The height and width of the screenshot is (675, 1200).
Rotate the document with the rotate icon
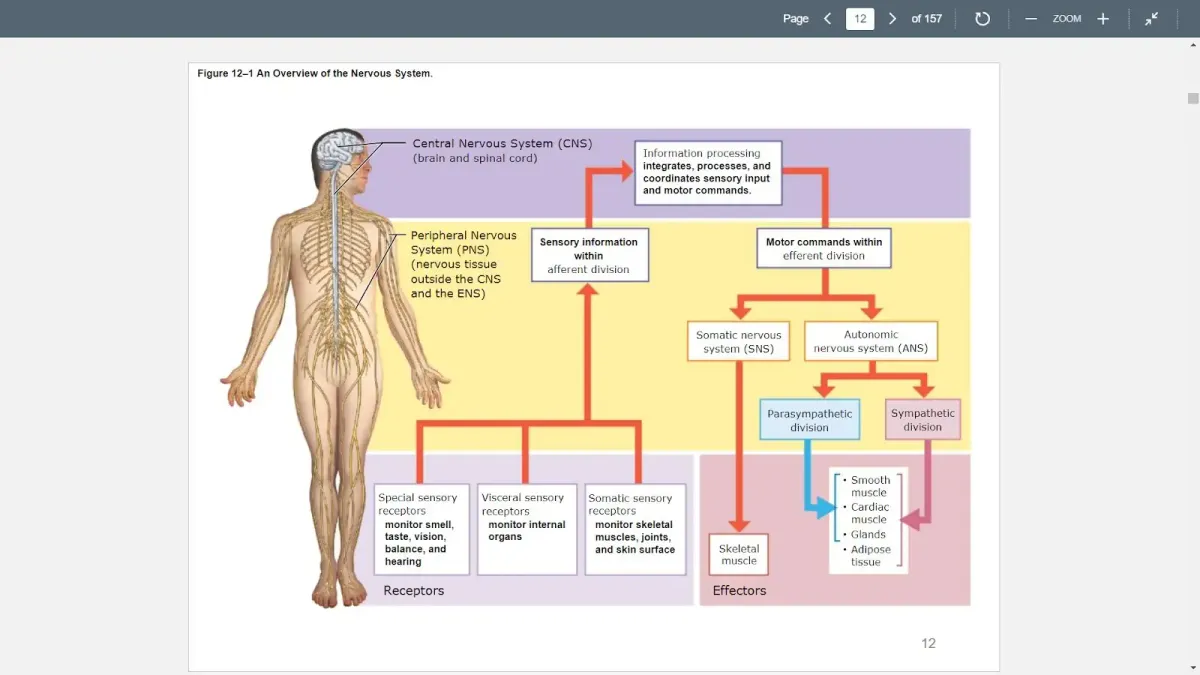[x=982, y=18]
